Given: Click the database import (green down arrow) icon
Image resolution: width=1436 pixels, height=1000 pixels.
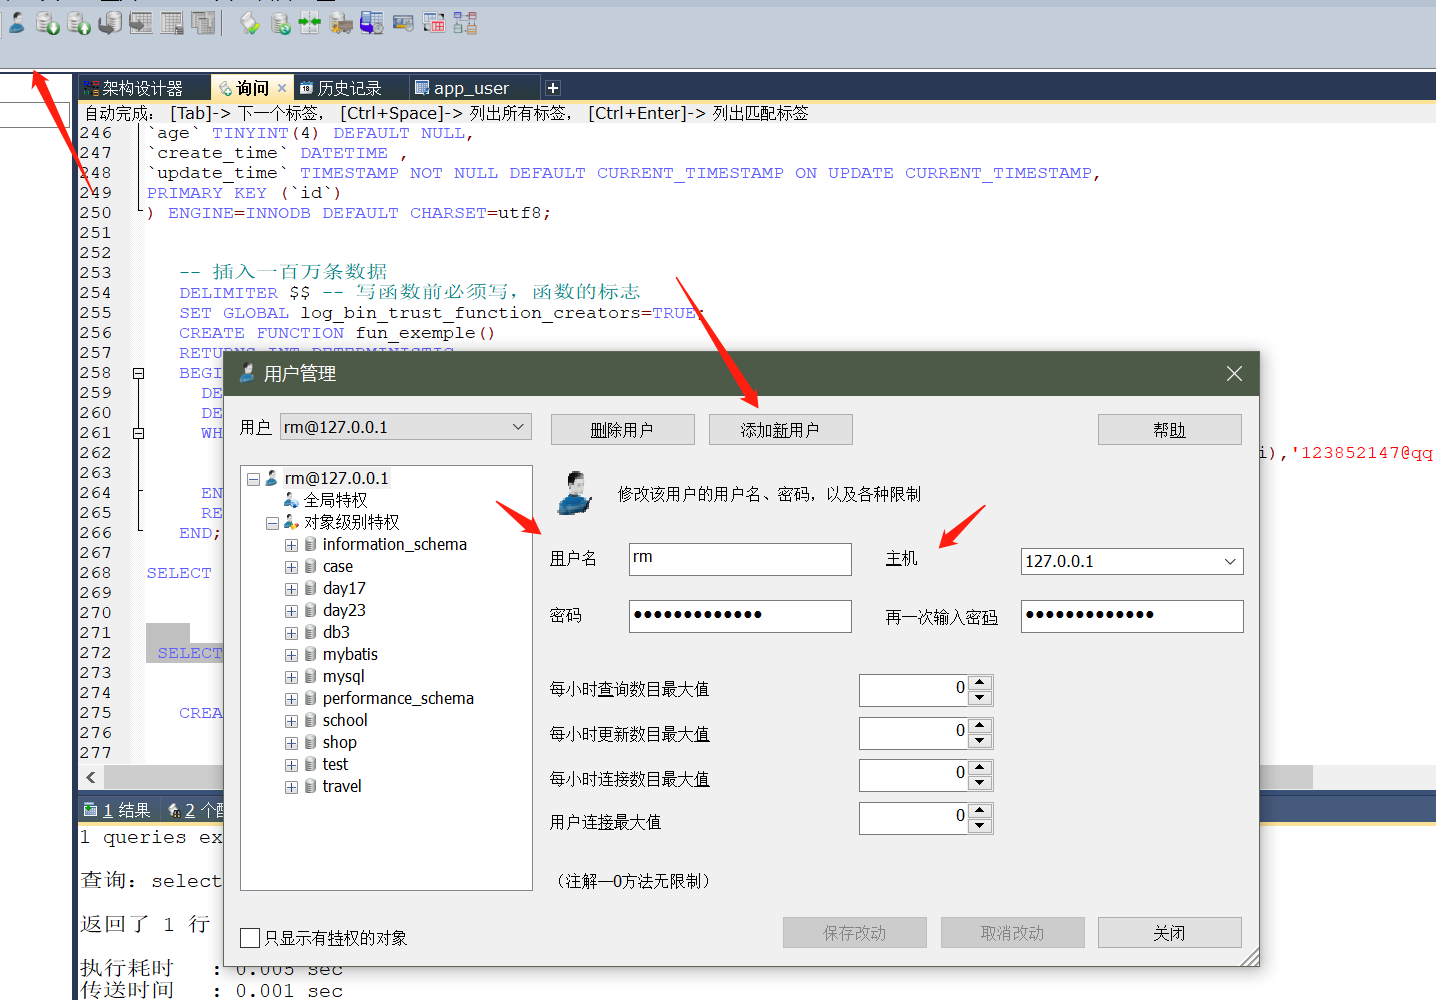Looking at the screenshot, I should [48, 22].
